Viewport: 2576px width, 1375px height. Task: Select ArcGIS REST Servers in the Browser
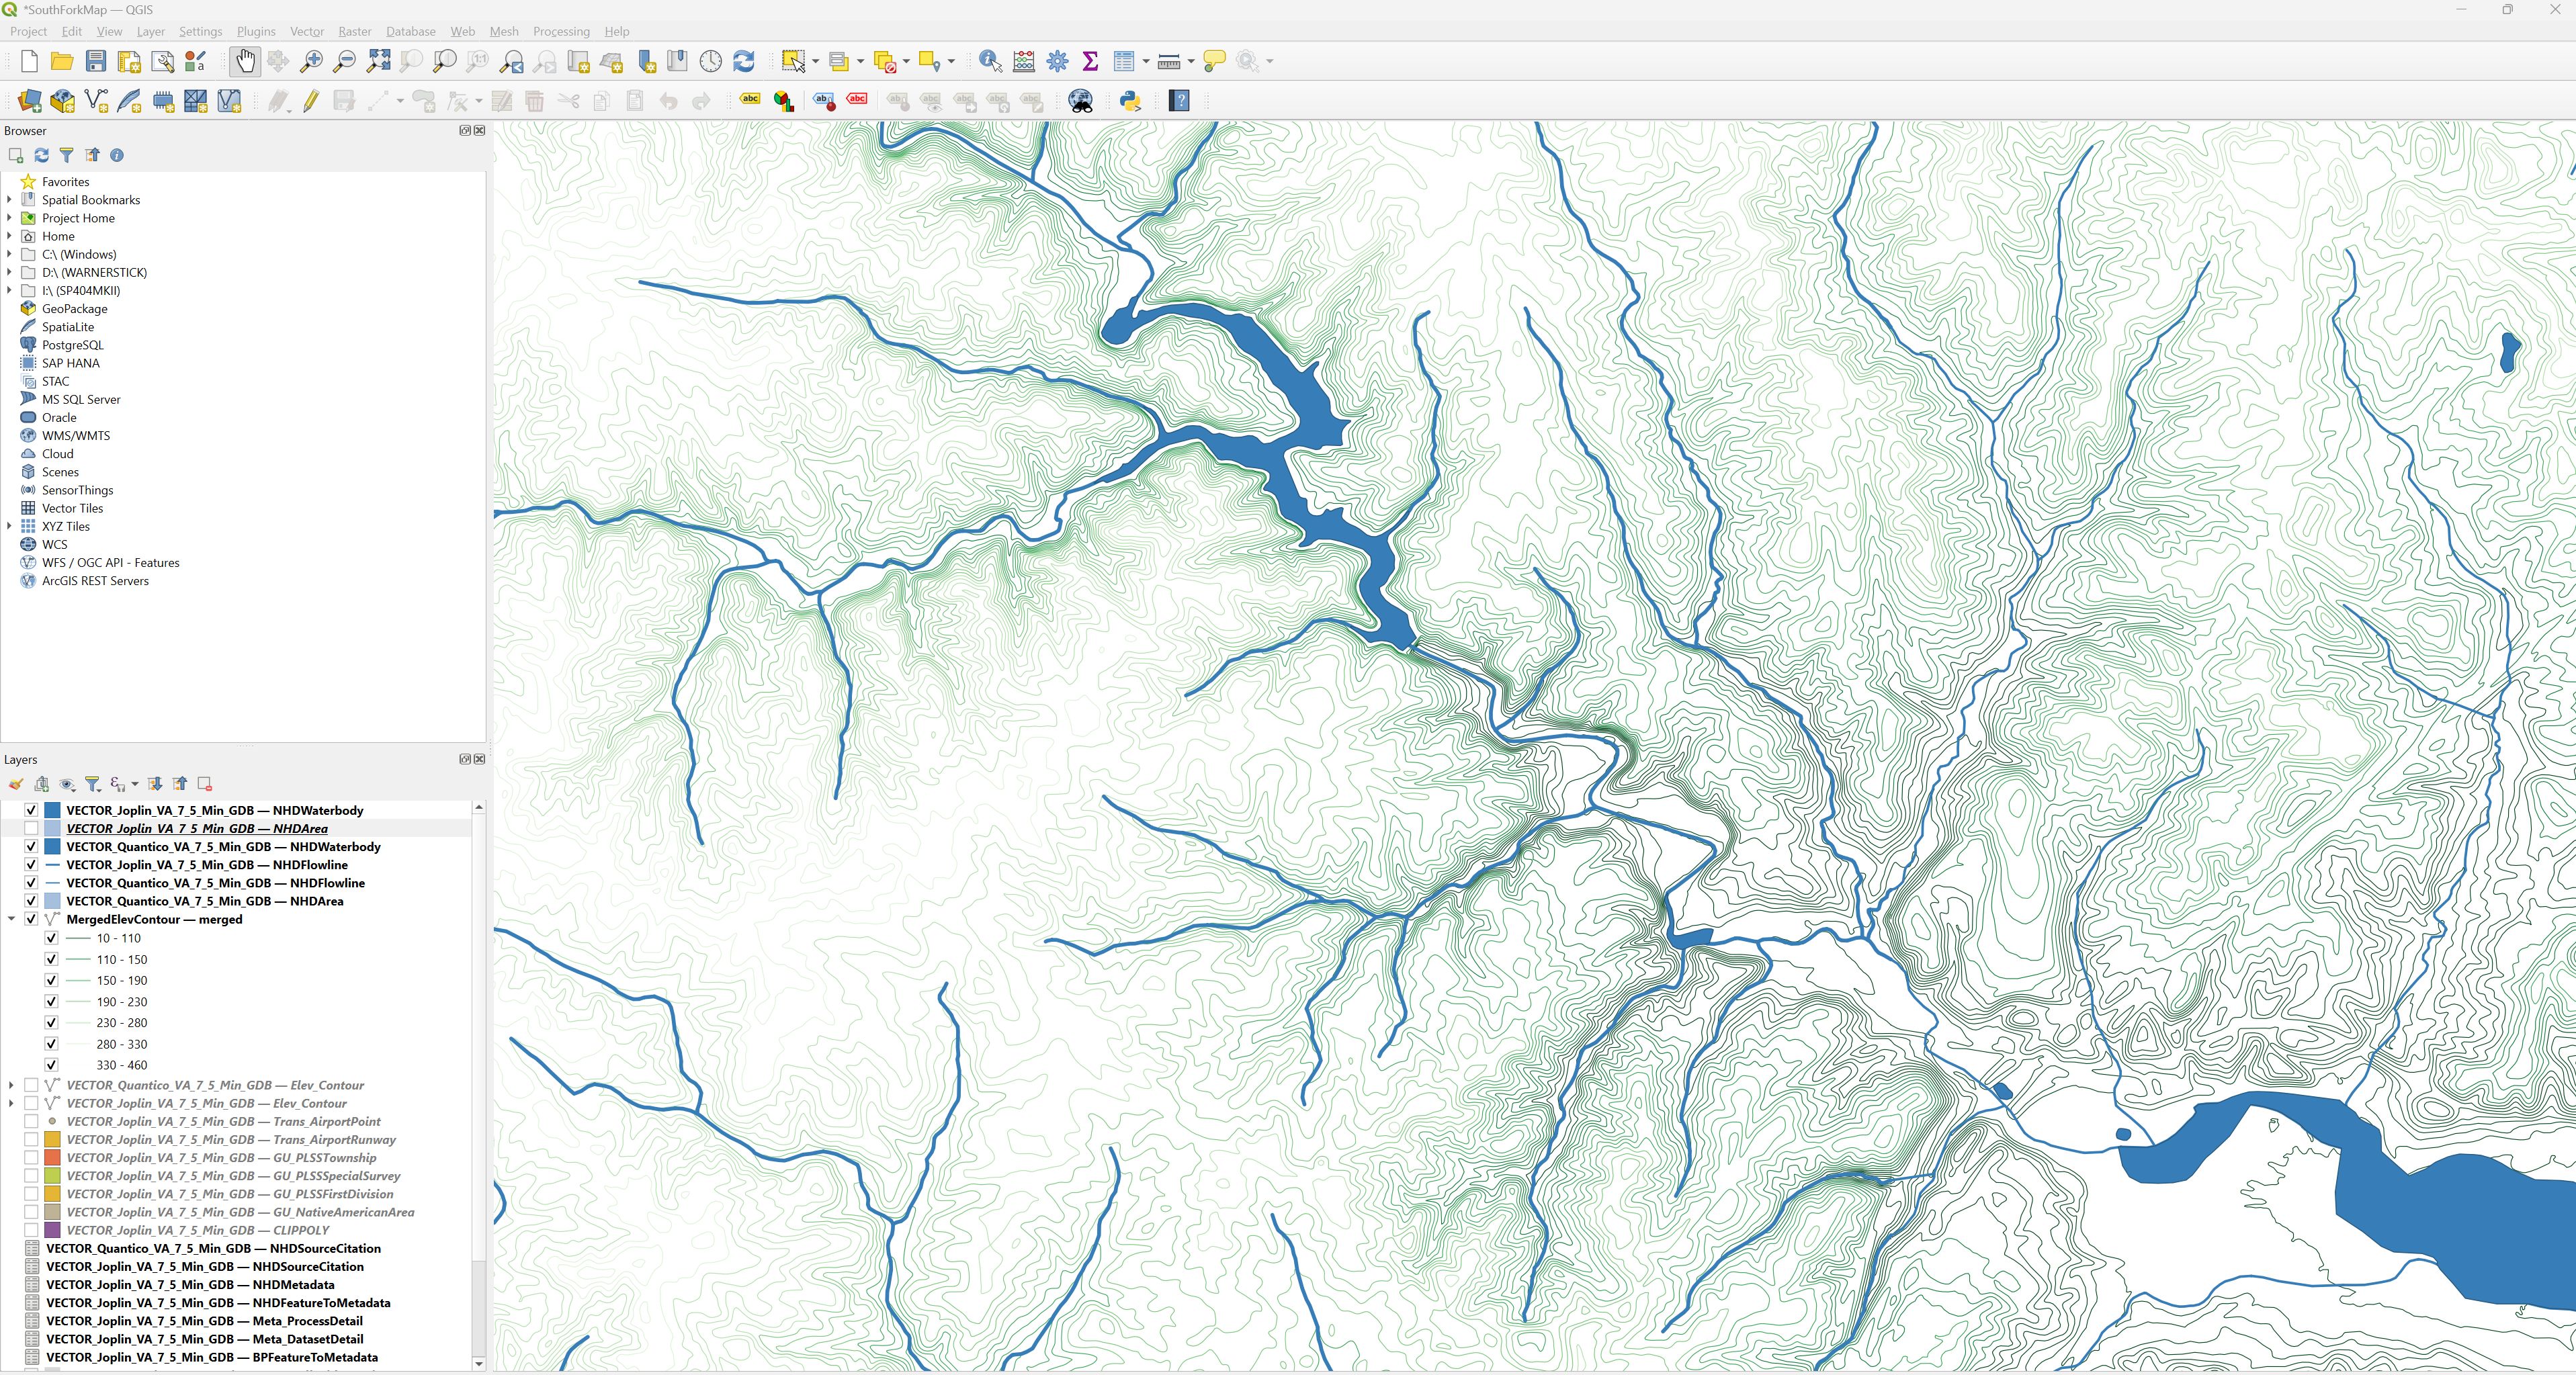(95, 581)
